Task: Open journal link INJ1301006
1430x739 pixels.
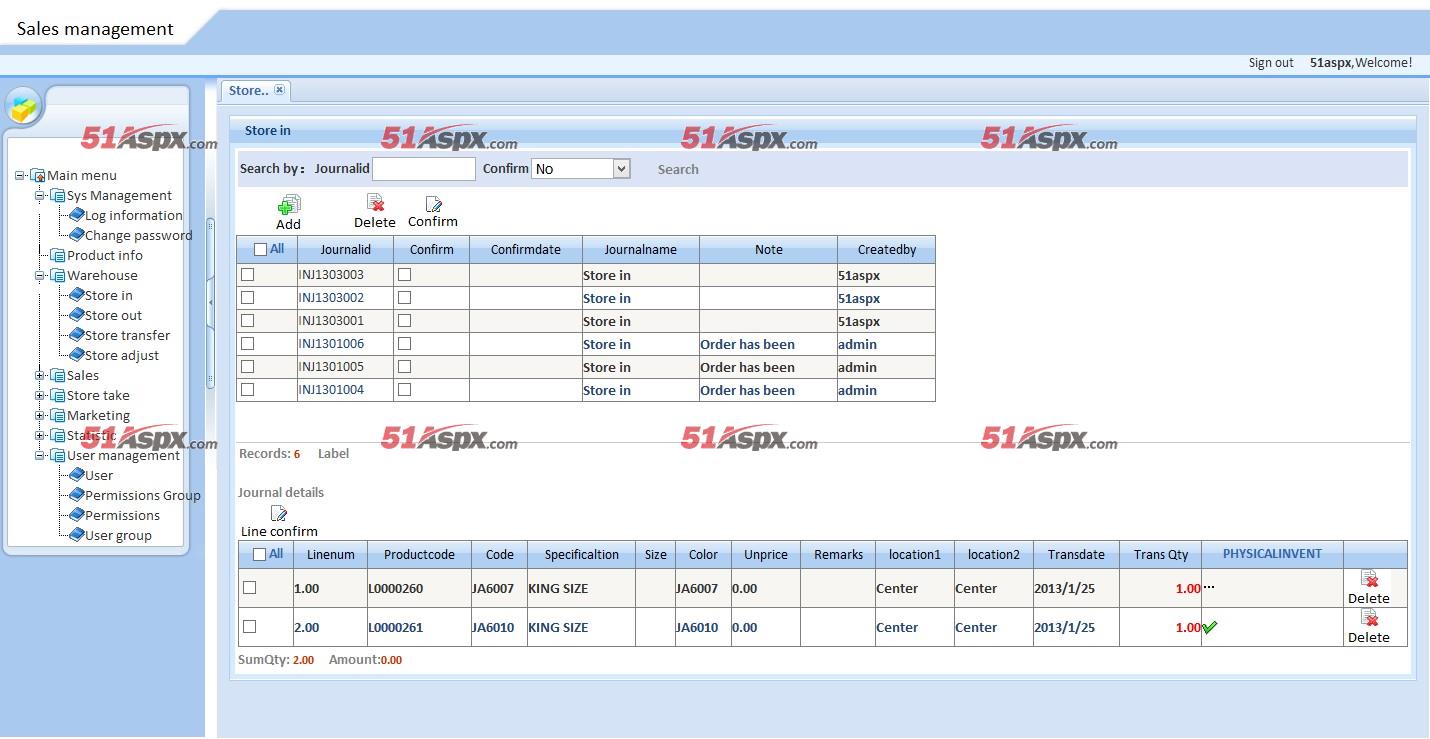Action: coord(331,344)
